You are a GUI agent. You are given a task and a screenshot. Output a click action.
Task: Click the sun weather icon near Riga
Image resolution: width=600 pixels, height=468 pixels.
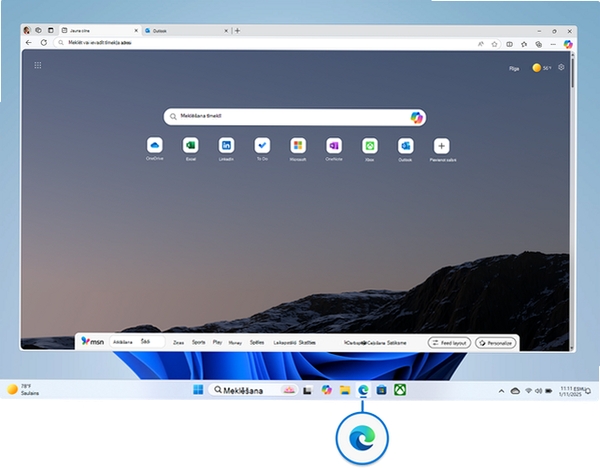536,68
